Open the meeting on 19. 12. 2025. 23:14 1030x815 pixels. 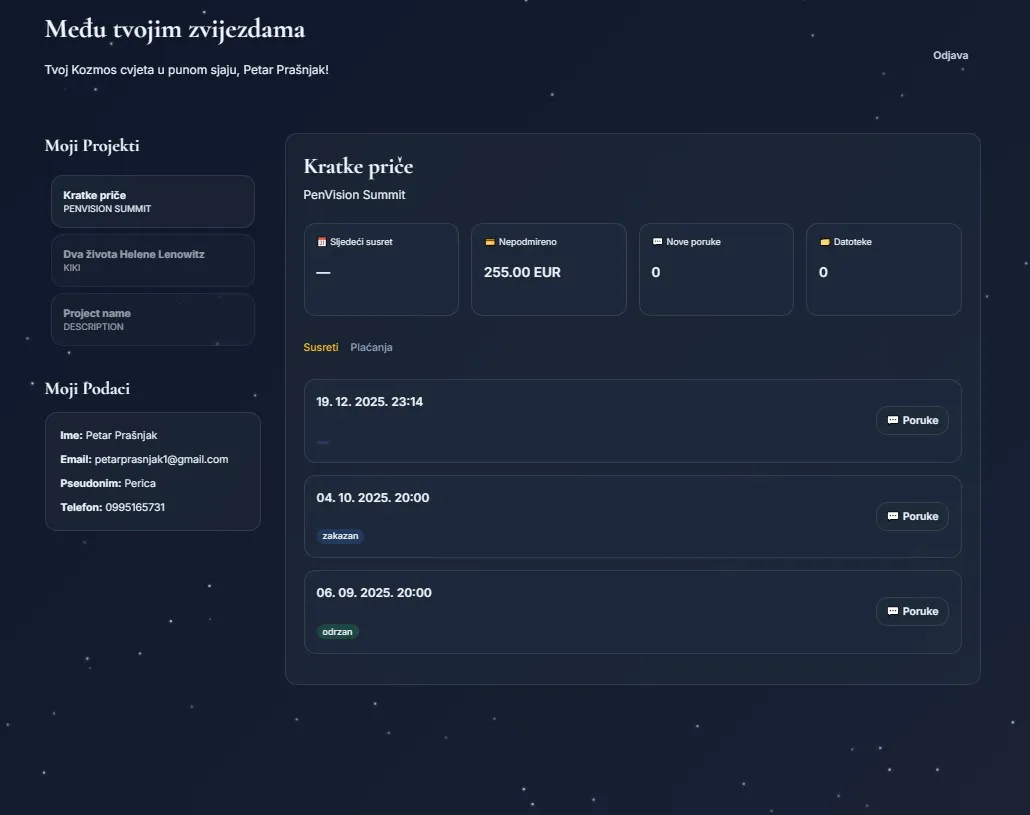coord(370,402)
